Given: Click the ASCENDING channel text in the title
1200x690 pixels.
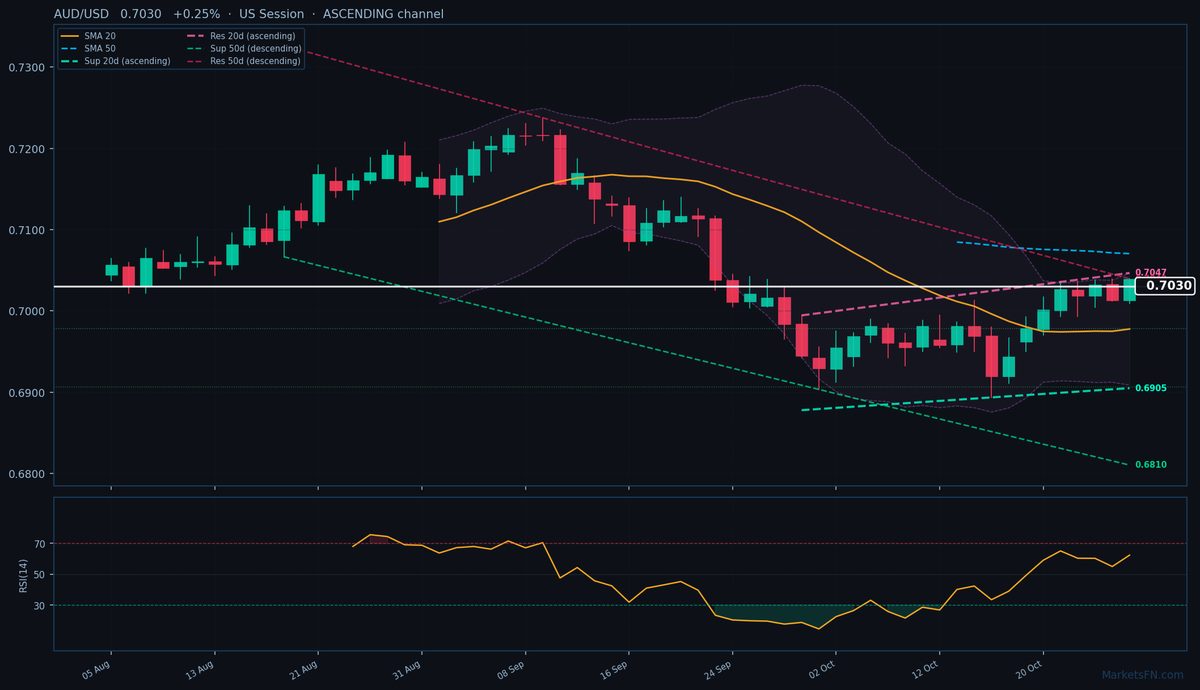Looking at the screenshot, I should (383, 14).
